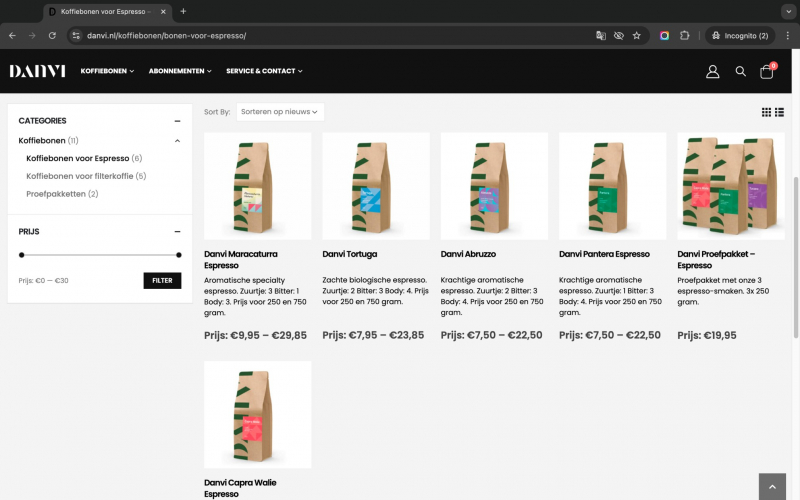The height and width of the screenshot is (500, 800).
Task: Reload the page with the refresh icon
Action: (x=52, y=36)
